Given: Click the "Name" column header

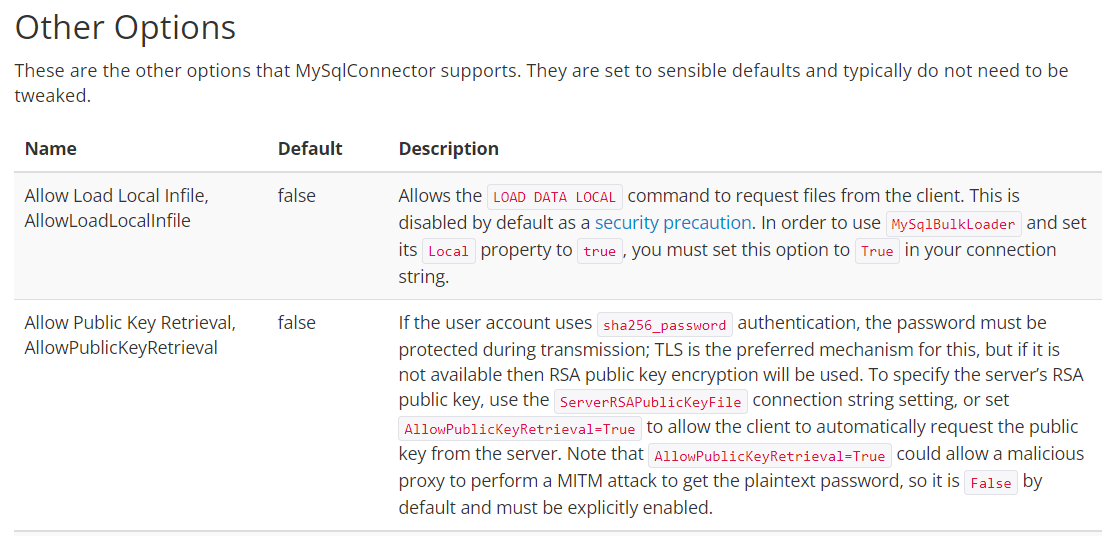Looking at the screenshot, I should click(51, 148).
